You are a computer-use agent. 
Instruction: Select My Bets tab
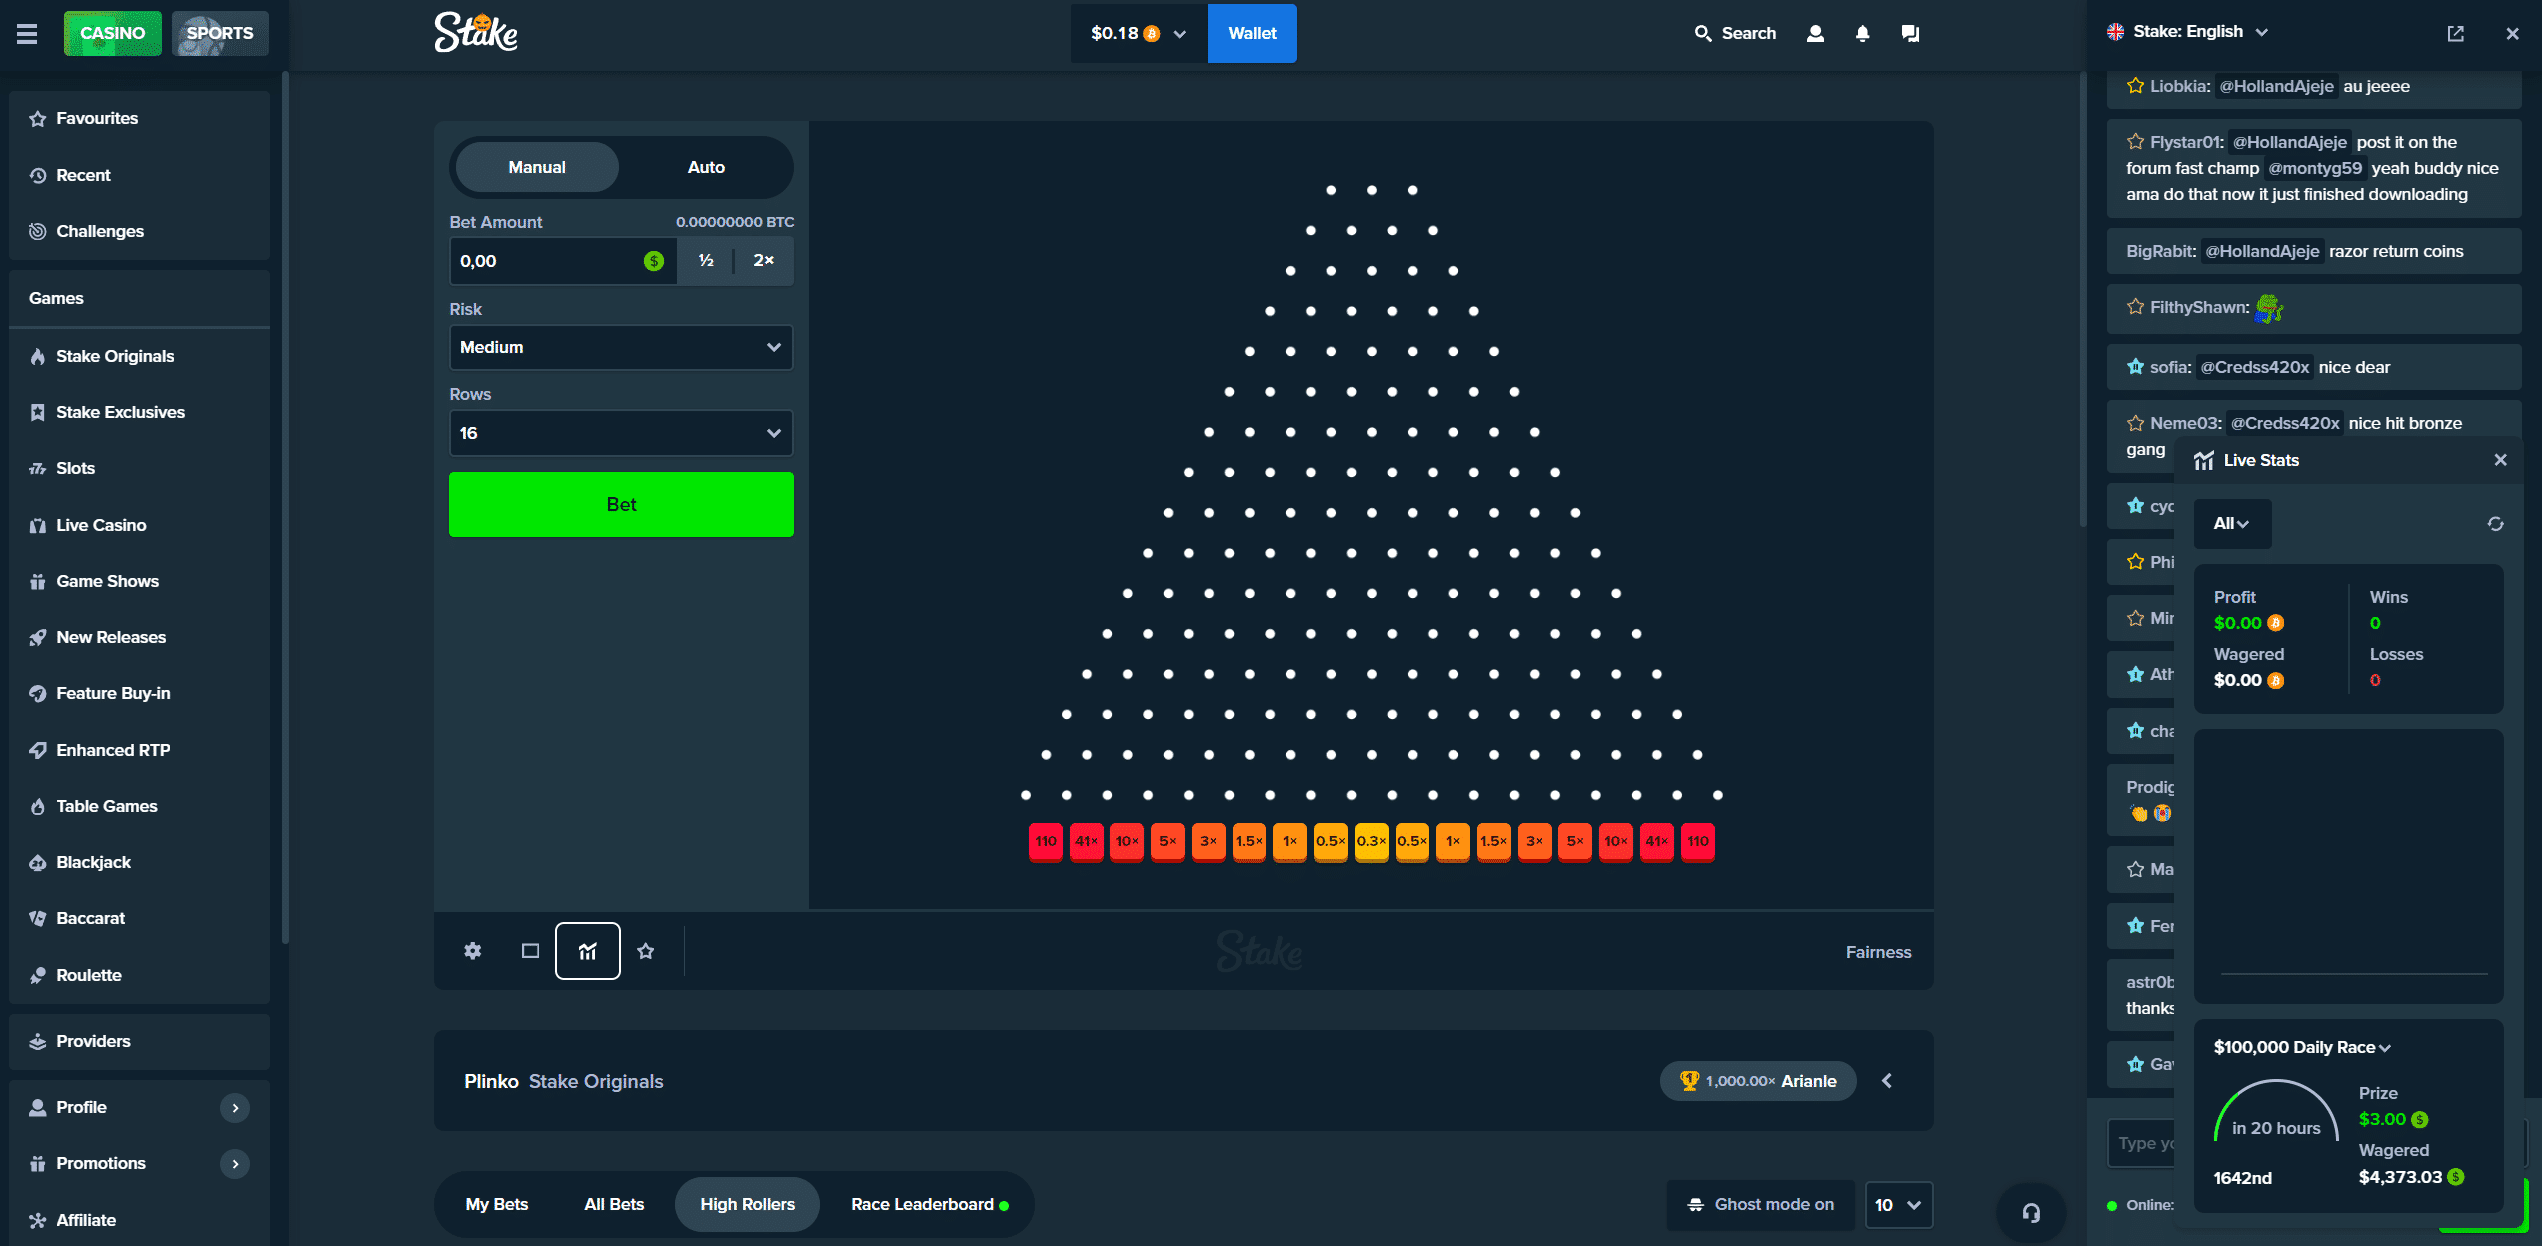pos(497,1204)
